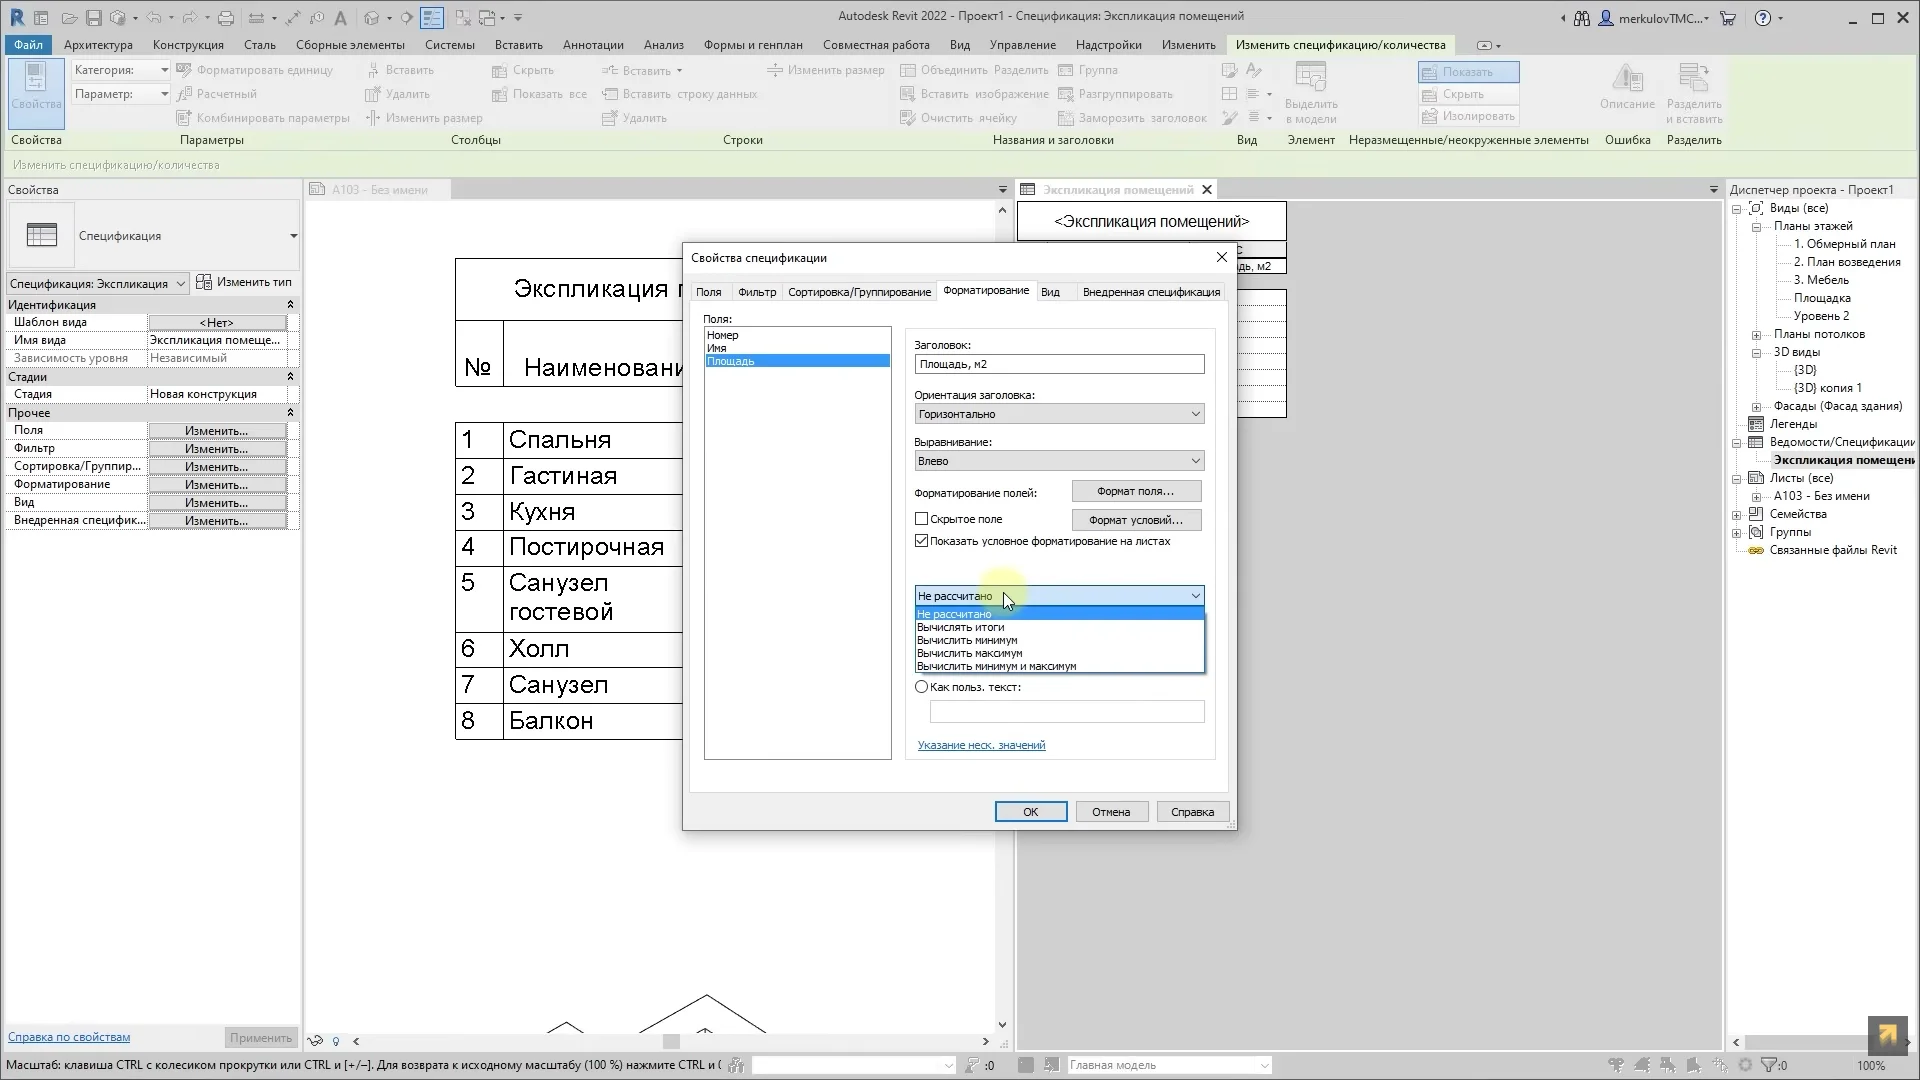
Task: Open the Файл menu
Action: (x=28, y=45)
